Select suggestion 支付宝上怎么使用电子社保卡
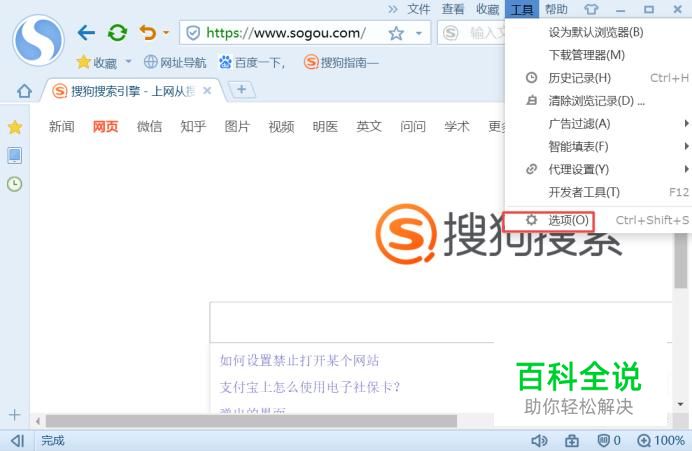Viewport: 692px width, 451px height. (310, 387)
